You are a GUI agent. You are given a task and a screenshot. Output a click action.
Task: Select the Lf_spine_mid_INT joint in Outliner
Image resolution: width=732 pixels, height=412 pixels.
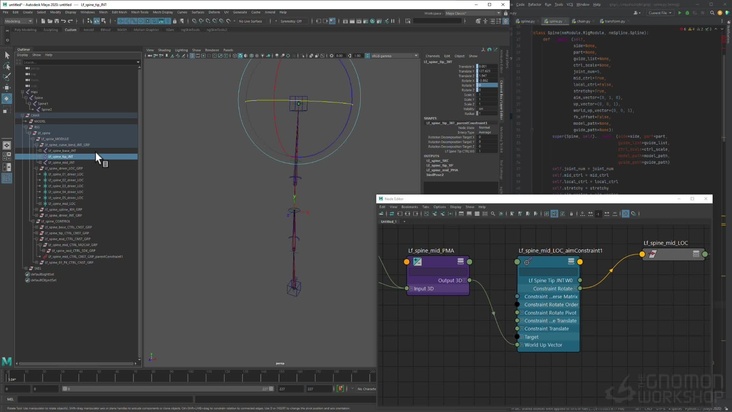click(62, 162)
